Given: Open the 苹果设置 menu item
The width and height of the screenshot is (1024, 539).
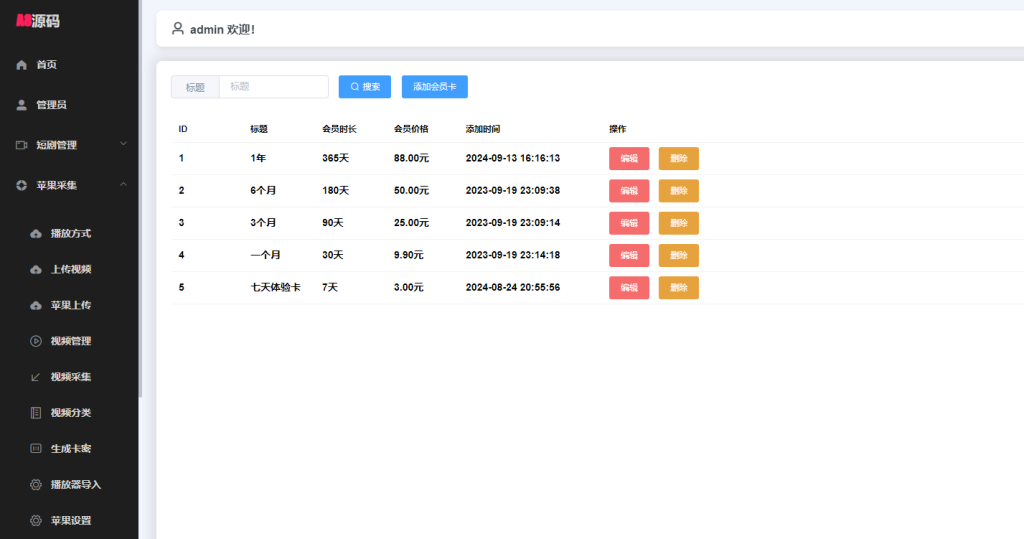Looking at the screenshot, I should [70, 521].
